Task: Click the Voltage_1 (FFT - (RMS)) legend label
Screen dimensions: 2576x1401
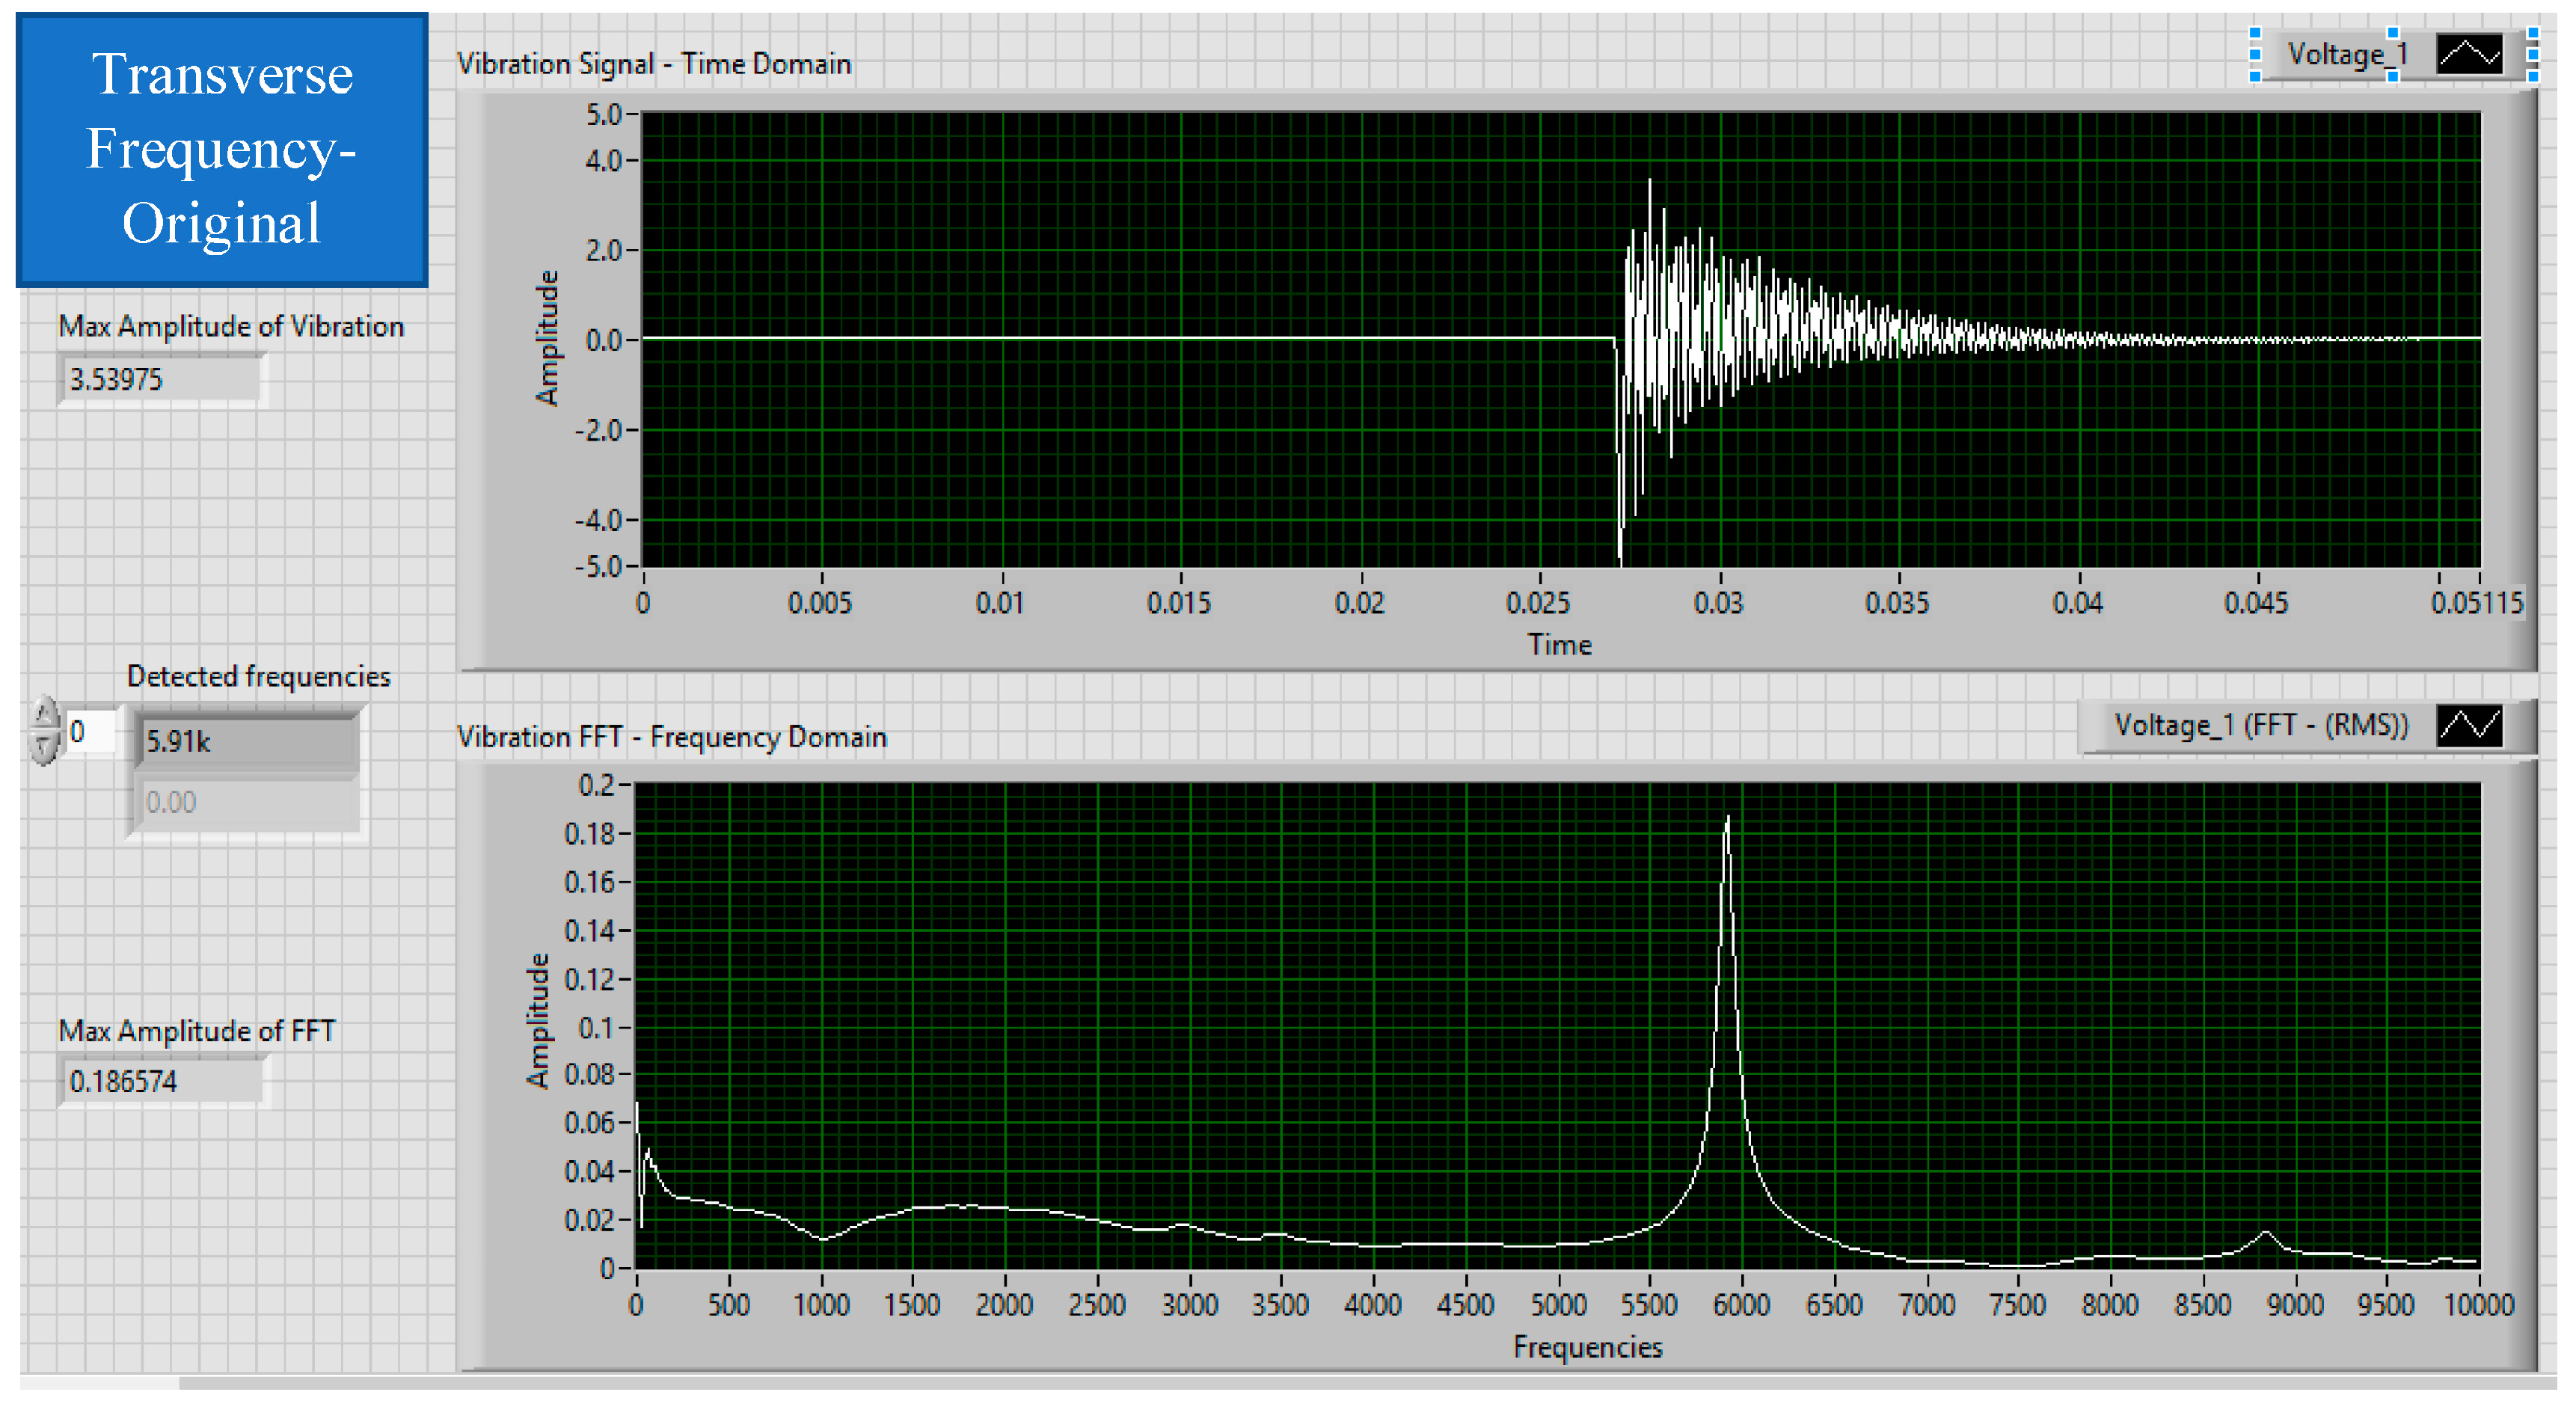Action: (2260, 725)
